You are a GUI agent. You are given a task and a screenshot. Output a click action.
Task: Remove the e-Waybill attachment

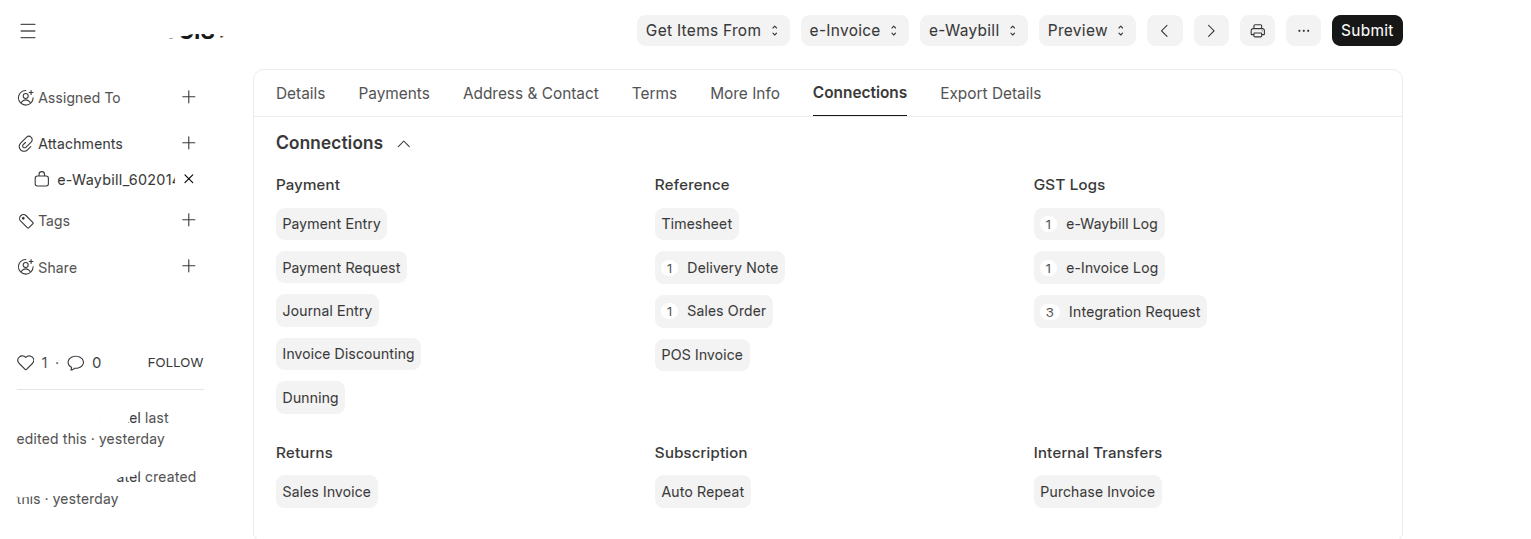click(x=189, y=179)
